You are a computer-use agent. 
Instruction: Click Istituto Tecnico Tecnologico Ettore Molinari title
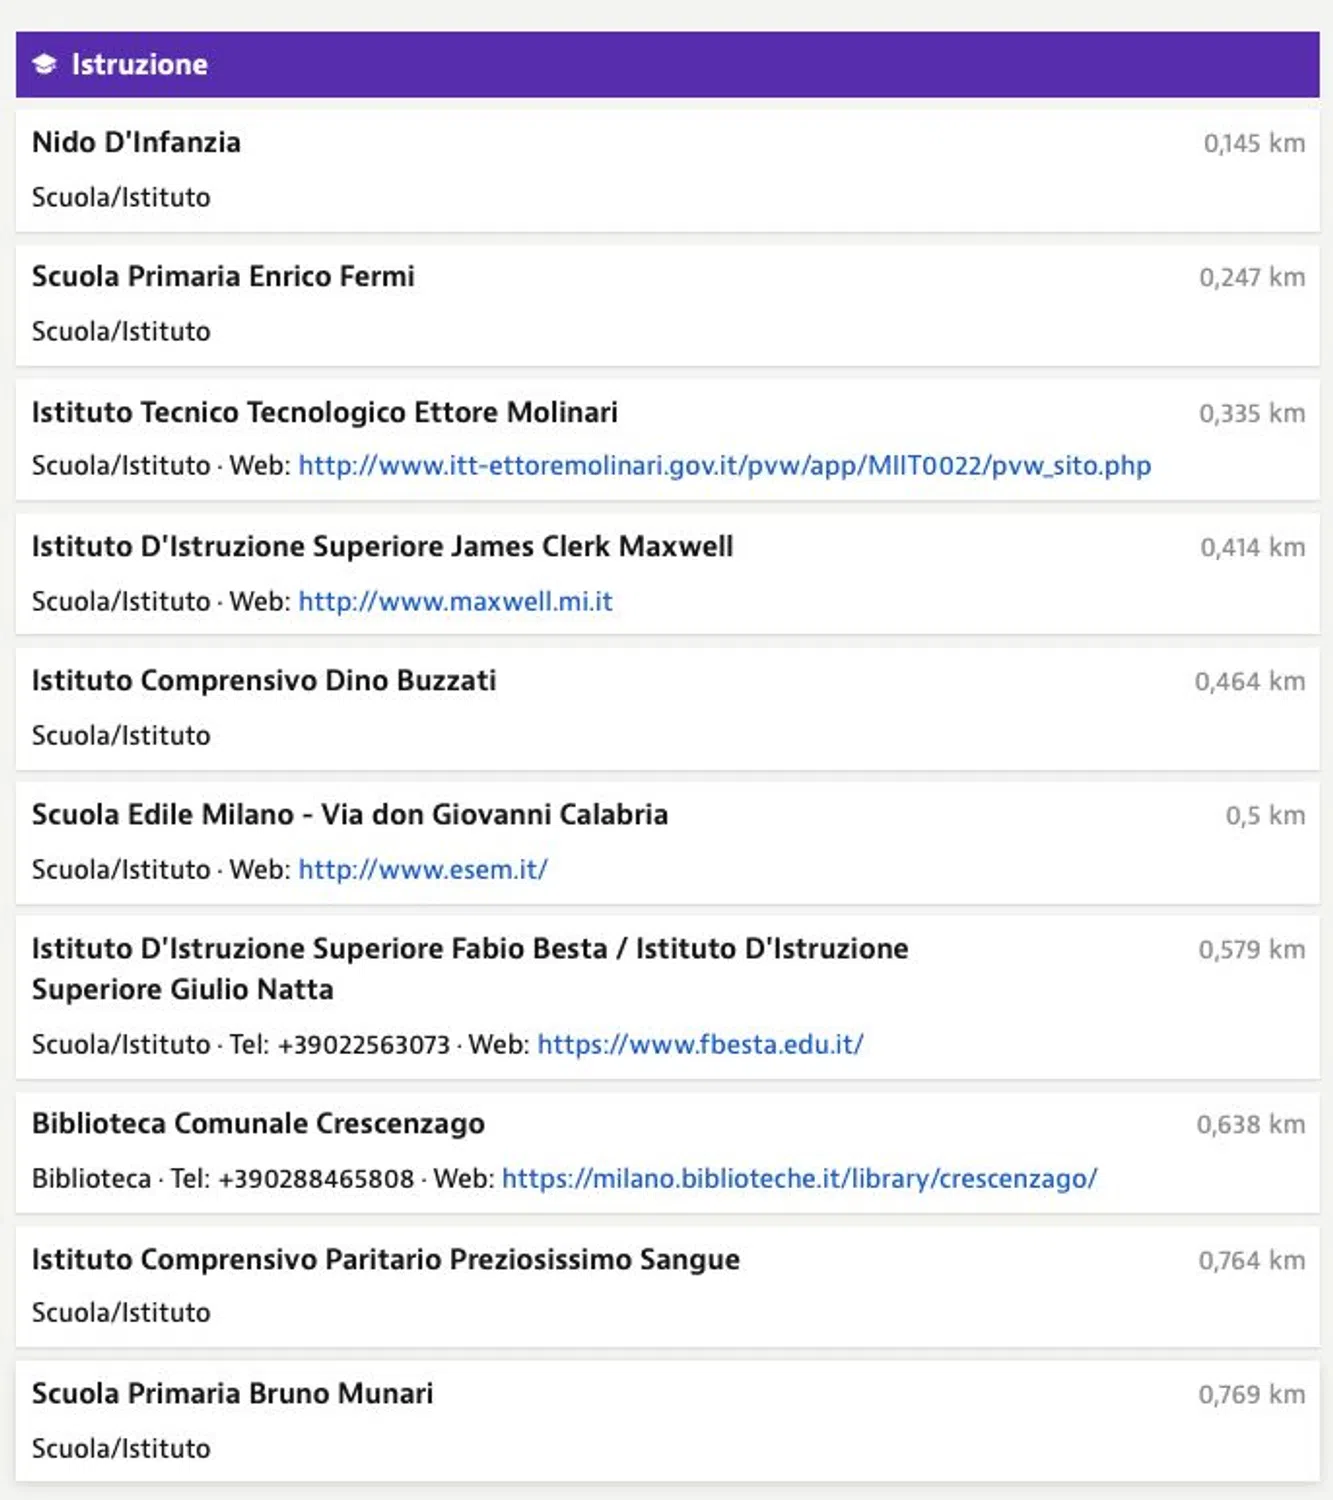(324, 412)
